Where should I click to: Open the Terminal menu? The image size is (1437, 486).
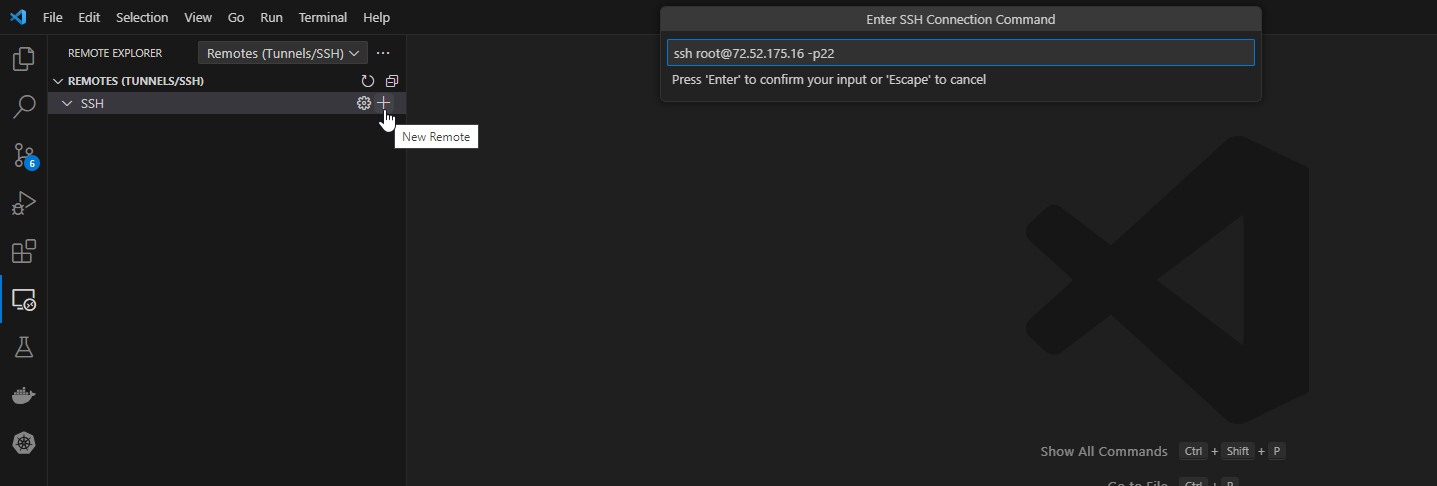tap(323, 18)
